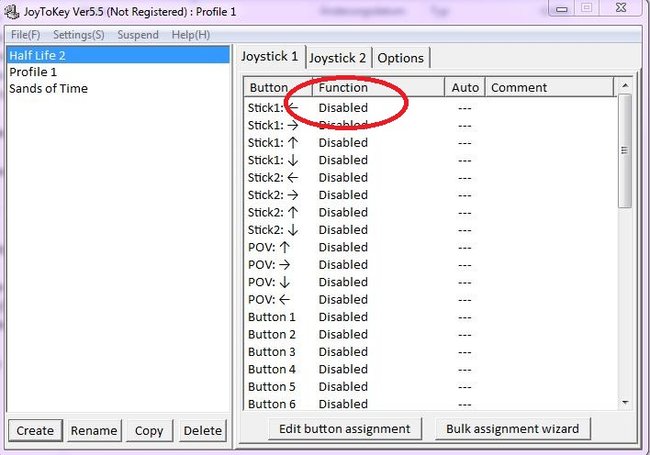Select the Stick1 right arrow row

pos(430,125)
